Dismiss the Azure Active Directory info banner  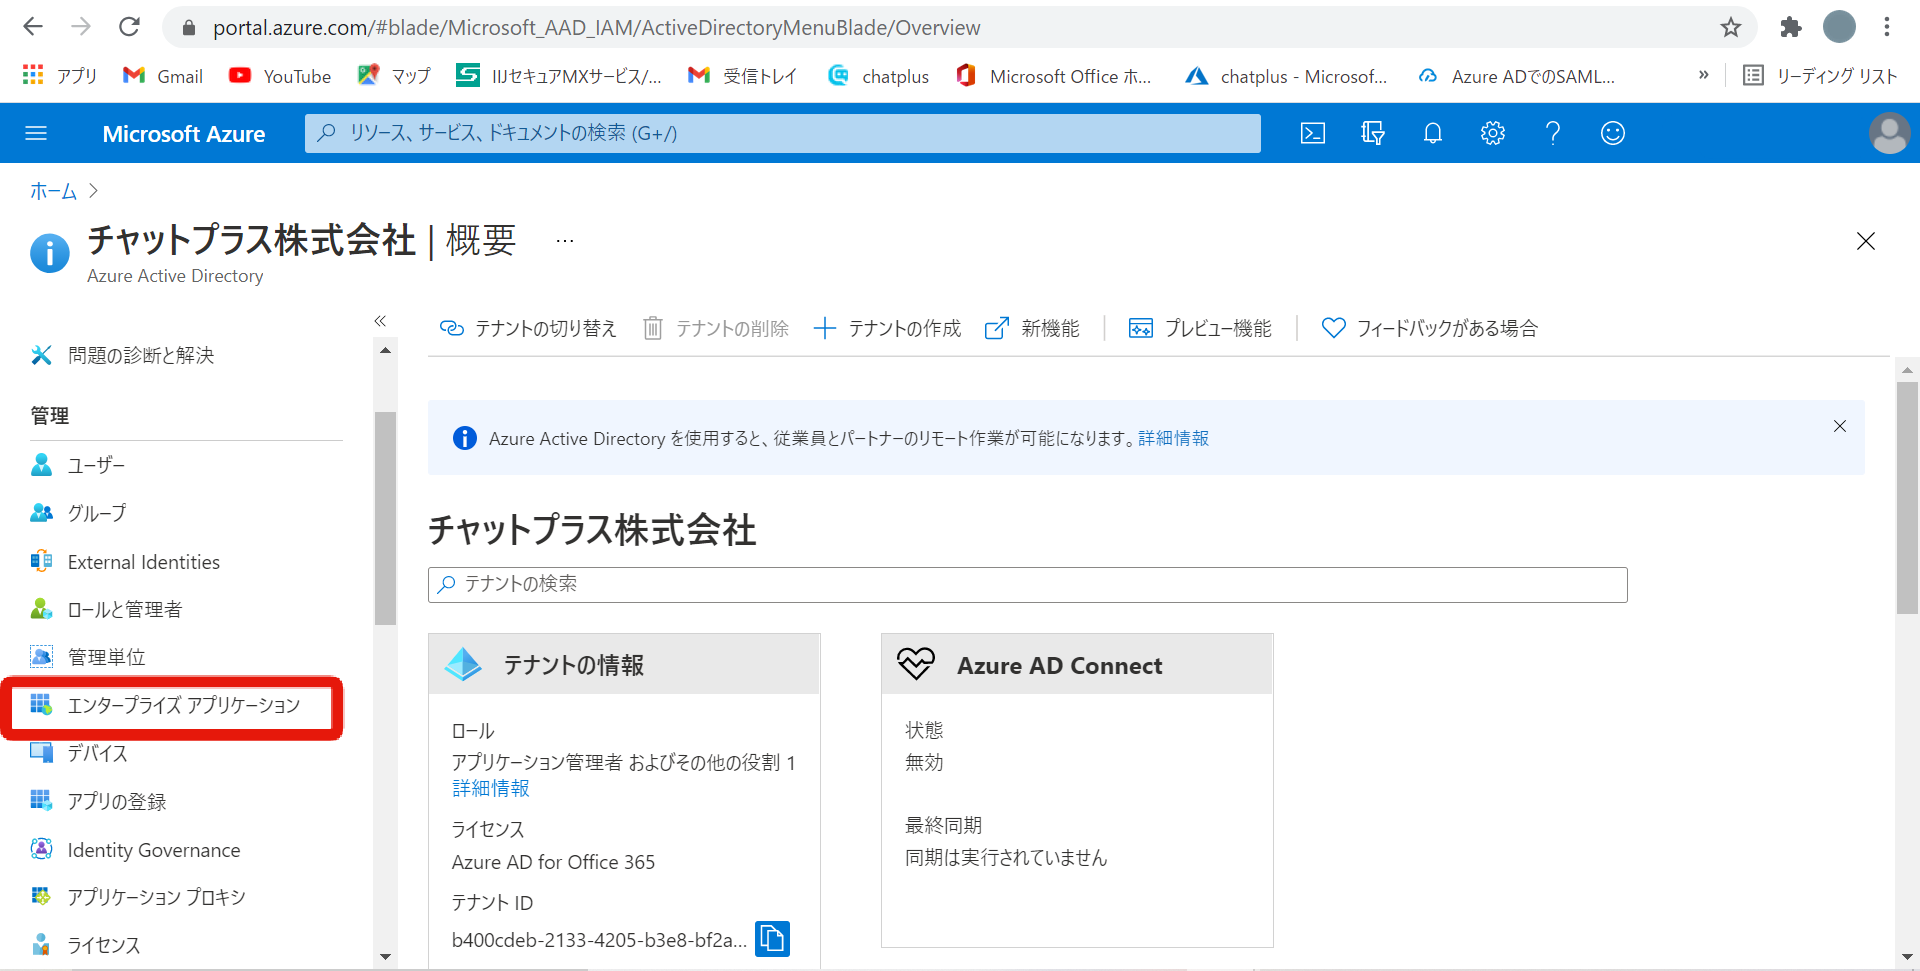(x=1839, y=426)
